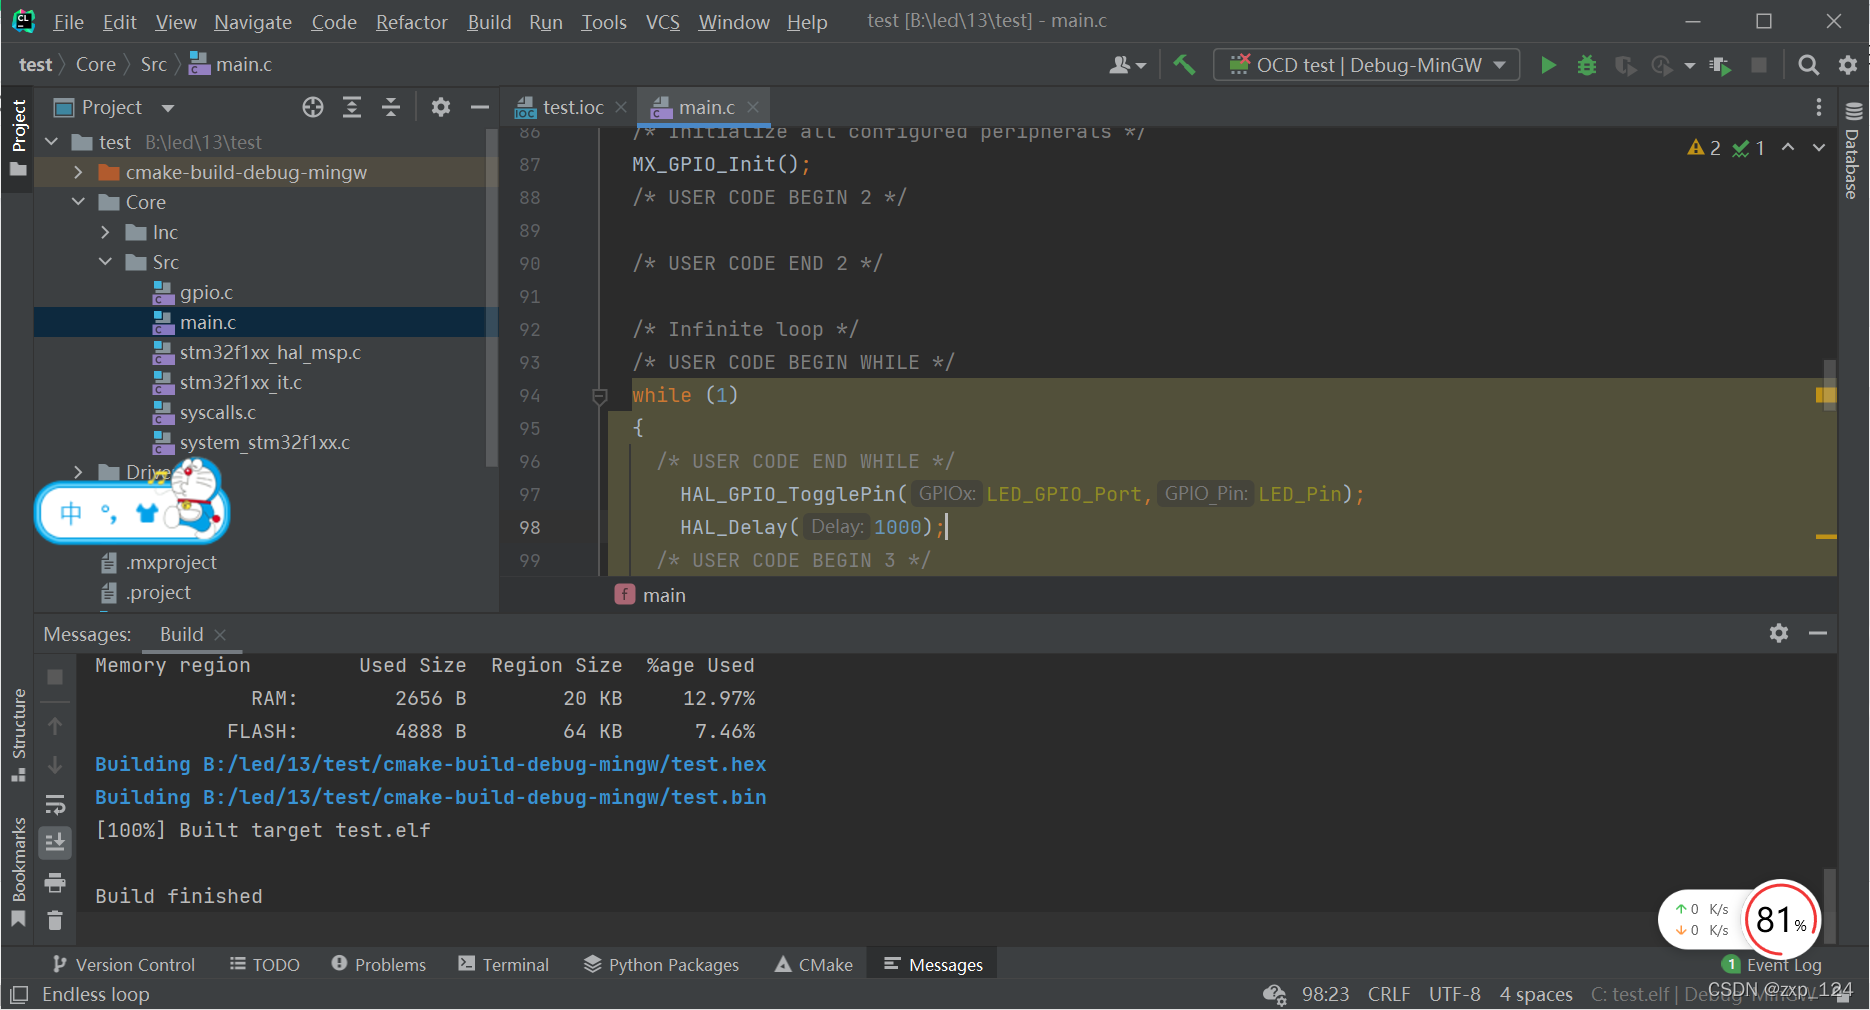Select opened file locate target icon

(x=313, y=107)
